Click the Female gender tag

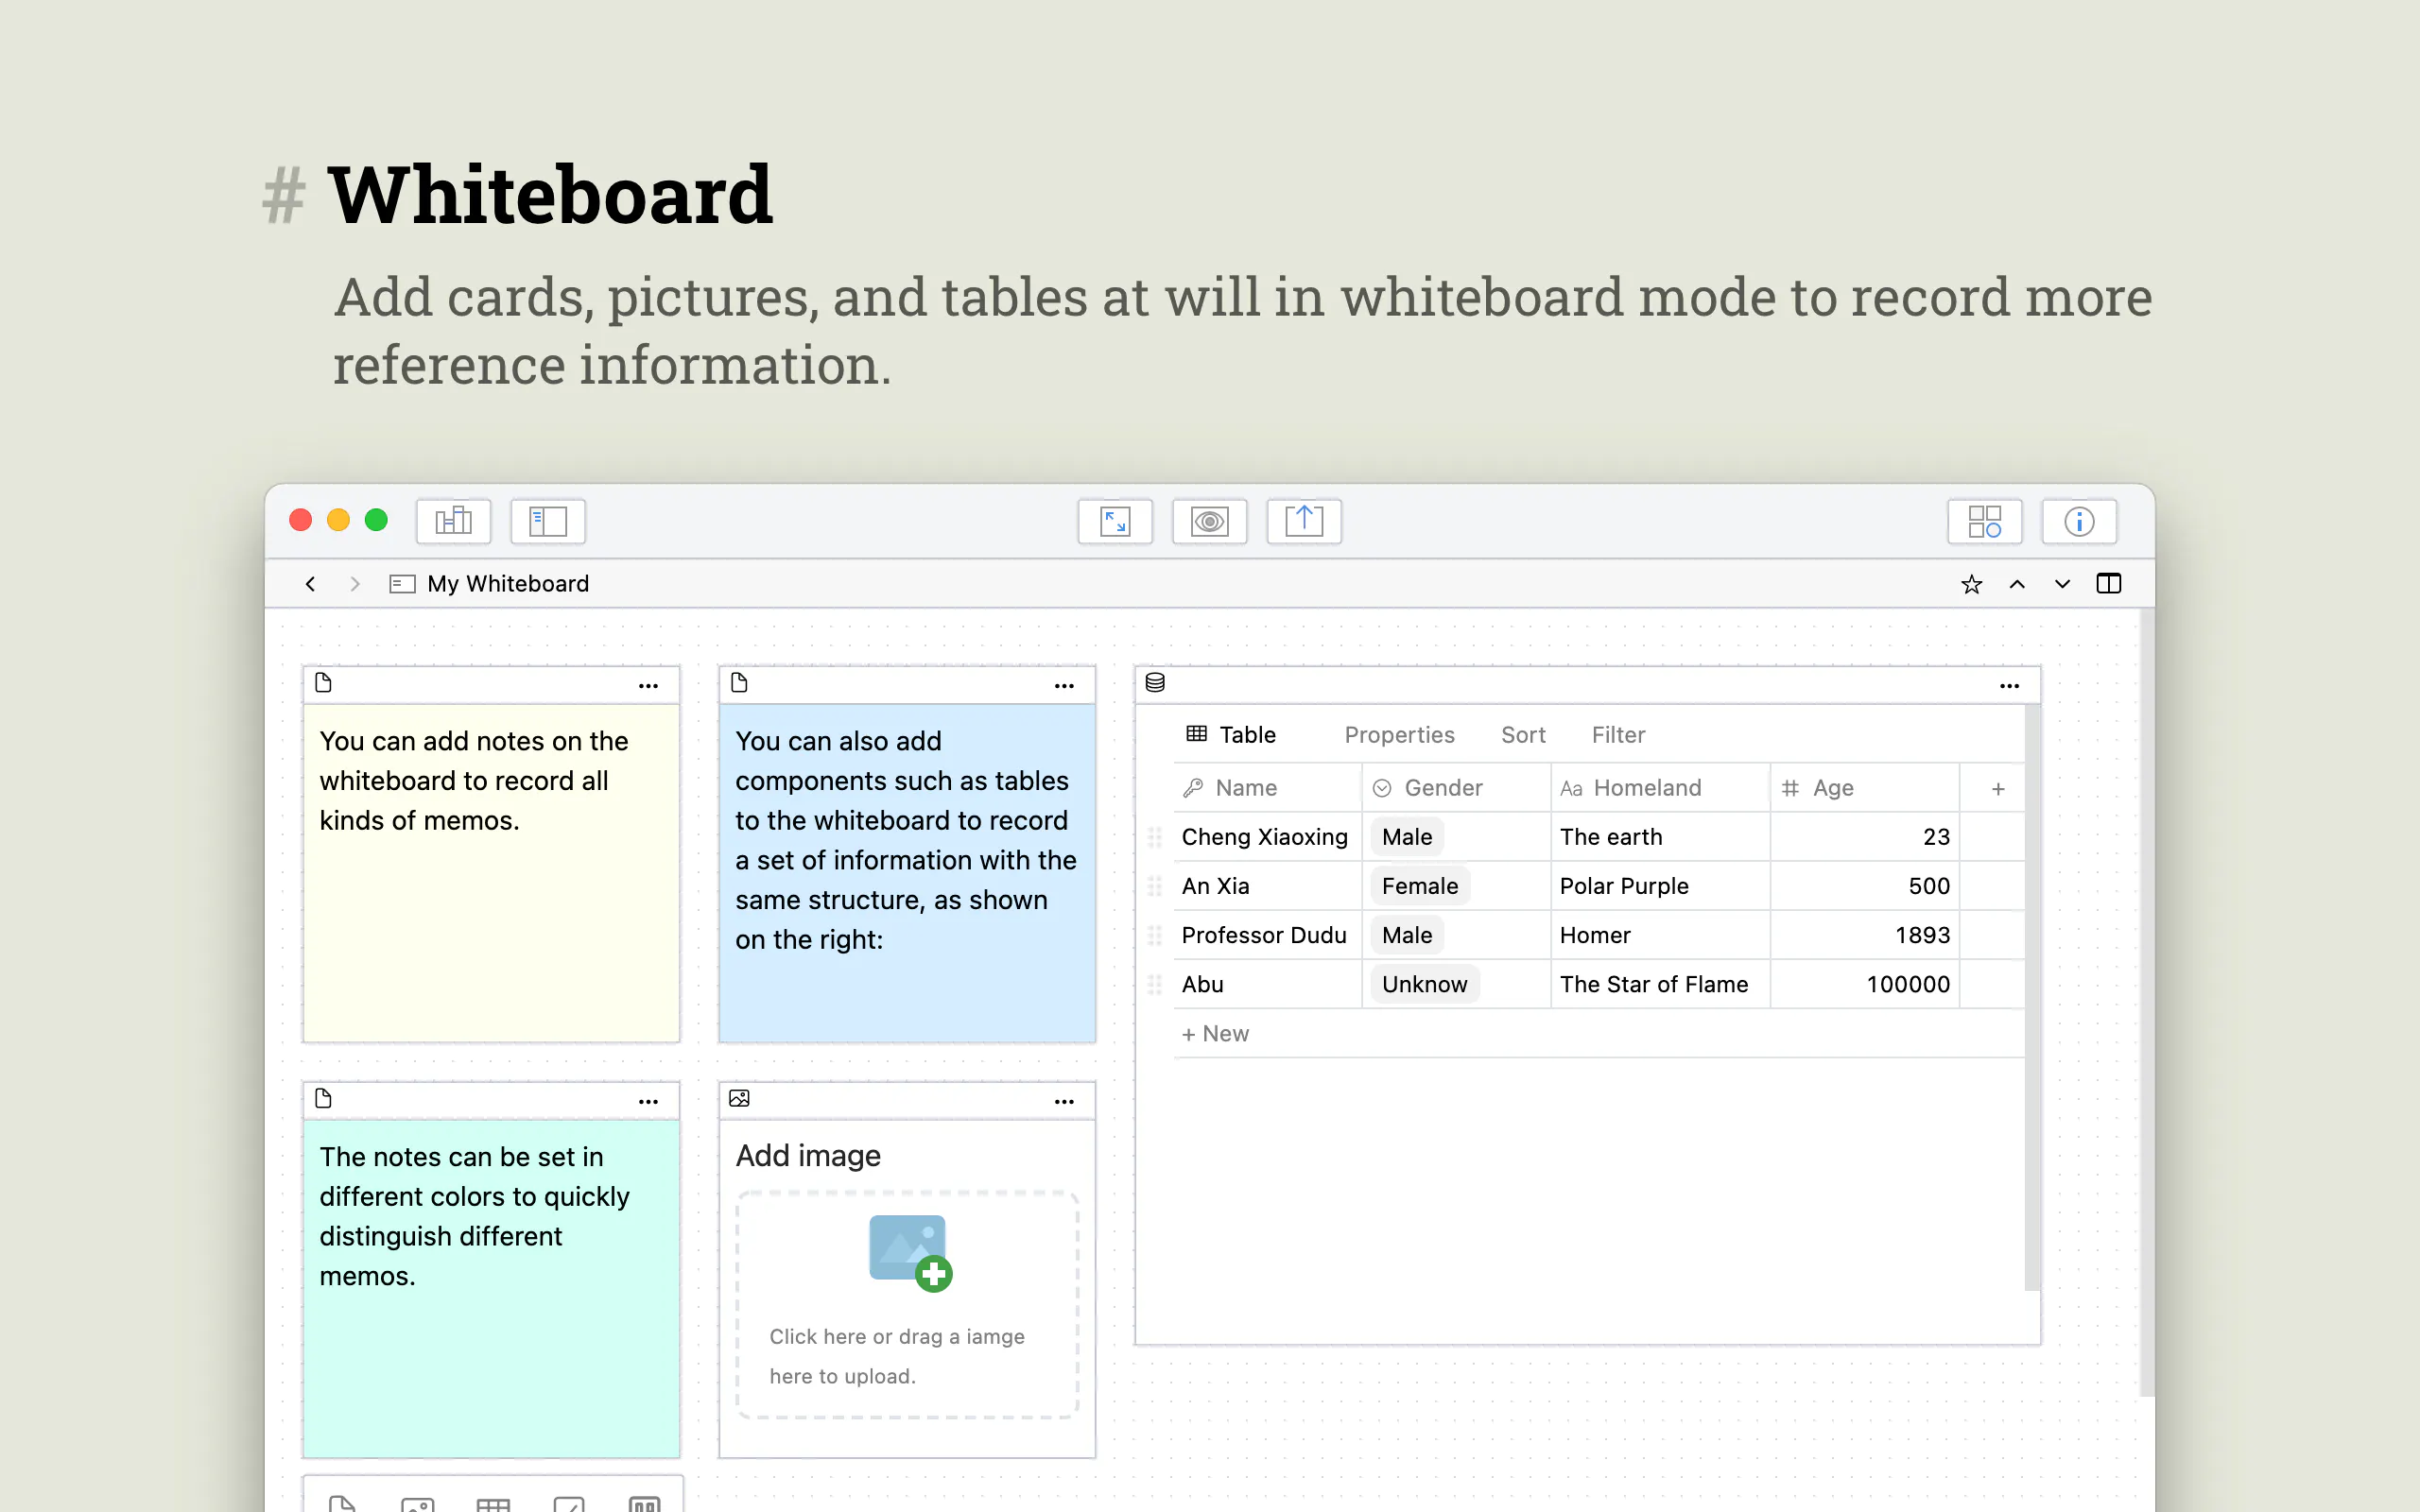[x=1419, y=886]
